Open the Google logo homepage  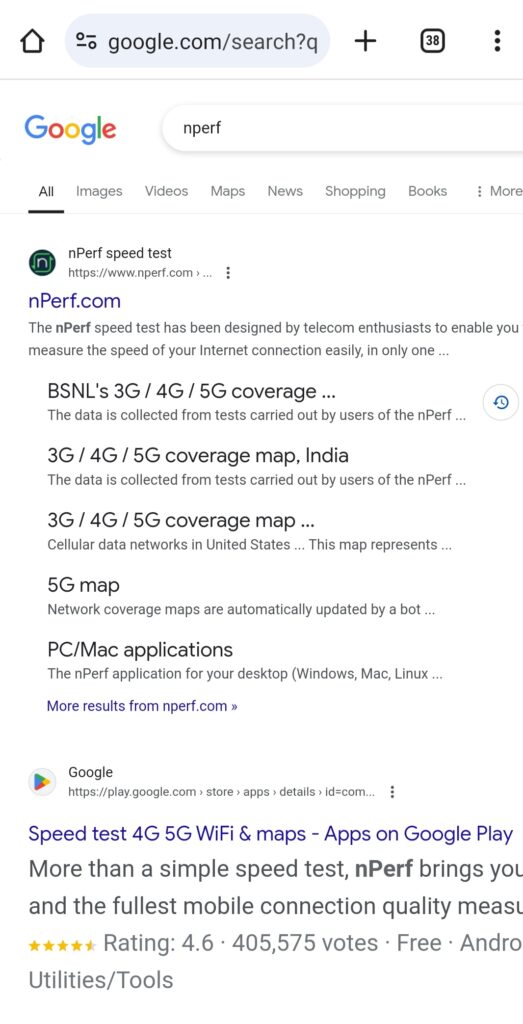click(x=70, y=129)
